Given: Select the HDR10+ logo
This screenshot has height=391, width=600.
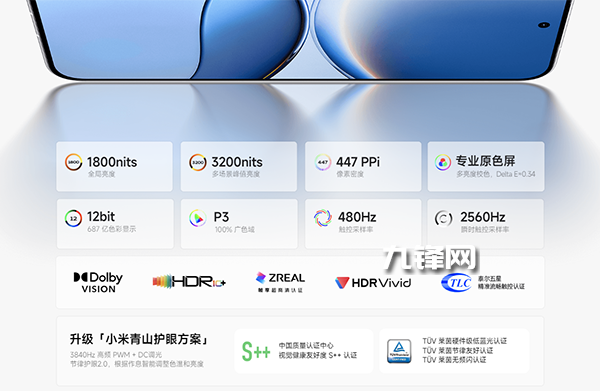Looking at the screenshot, I should (189, 282).
